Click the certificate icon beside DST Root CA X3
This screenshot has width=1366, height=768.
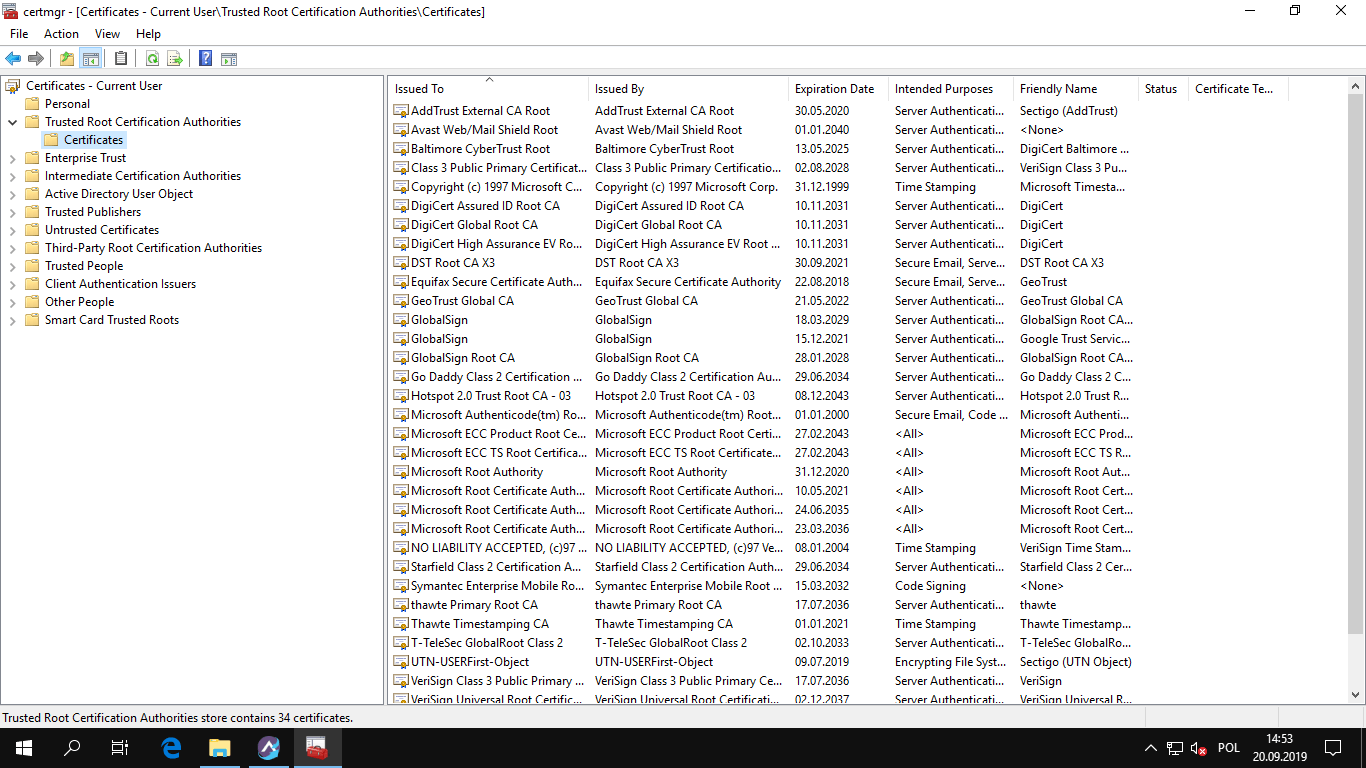click(x=401, y=263)
